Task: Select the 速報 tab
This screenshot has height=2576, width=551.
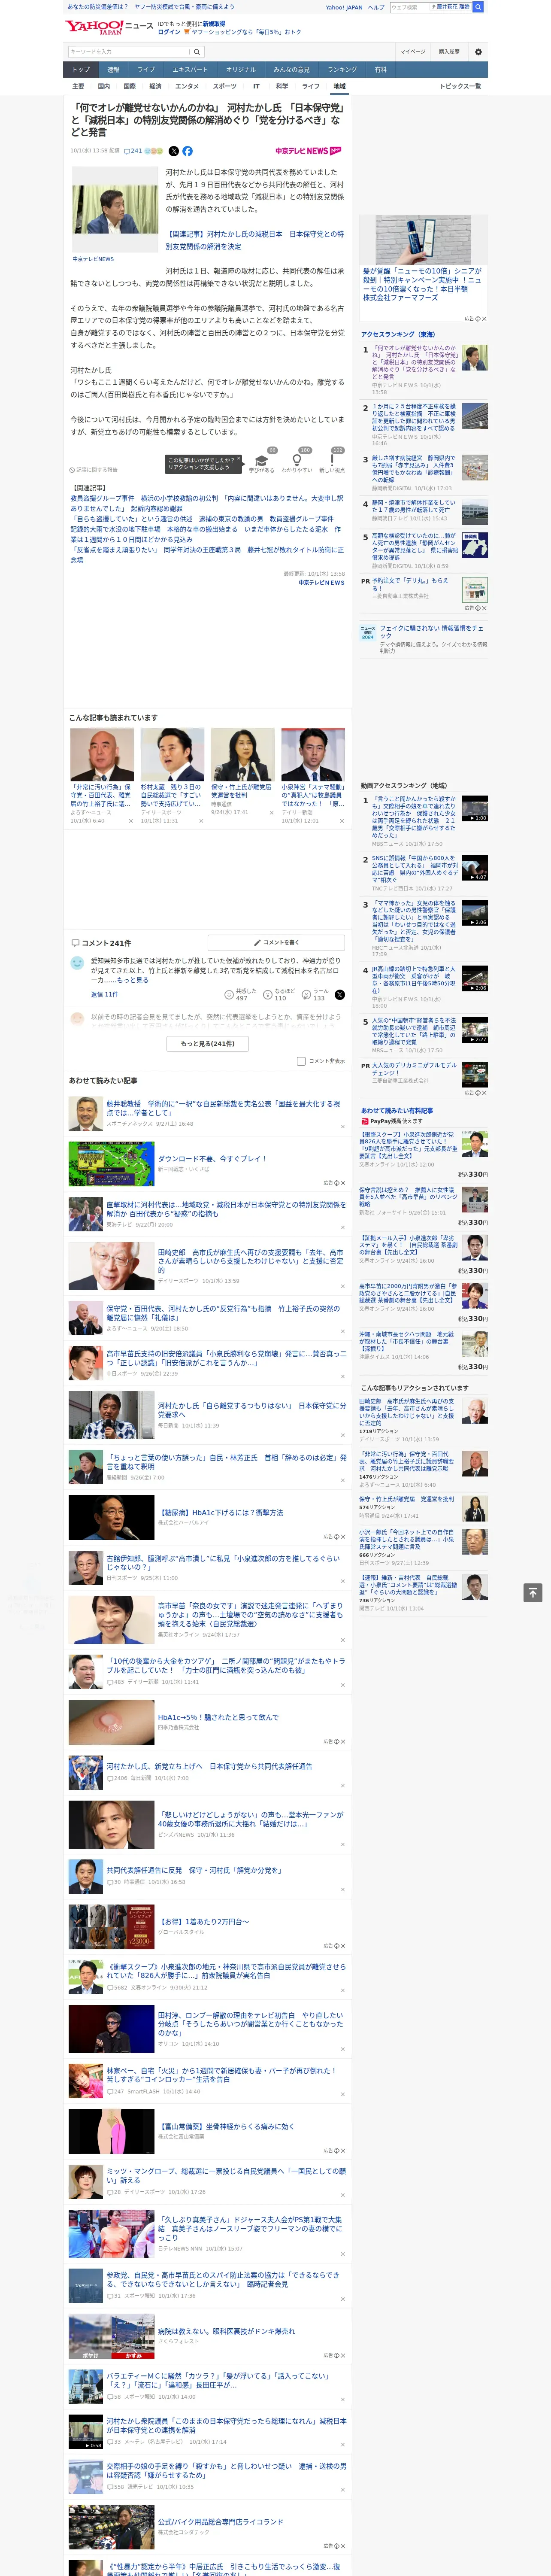Action: 113,70
